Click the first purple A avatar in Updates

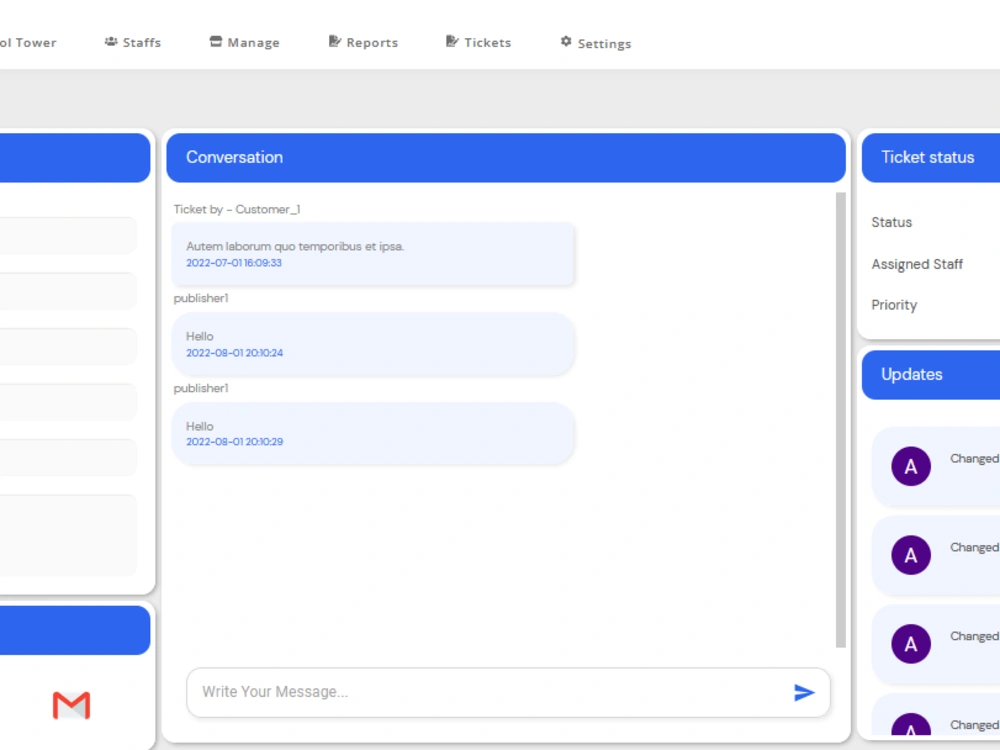coord(911,466)
